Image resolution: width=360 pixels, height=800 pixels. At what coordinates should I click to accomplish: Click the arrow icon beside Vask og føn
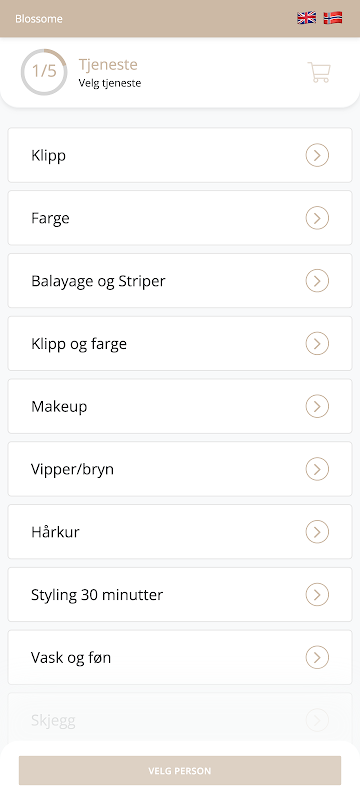point(317,657)
